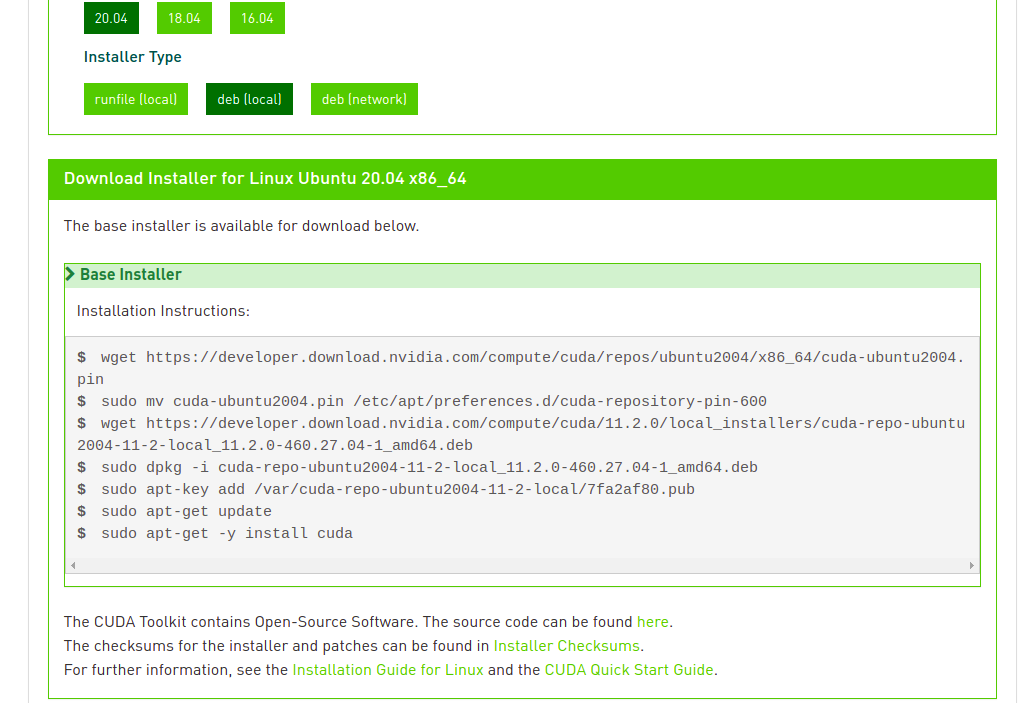Viewport: 1033px width, 703px height.
Task: Open CUDA Quick Start Guide link
Action: click(629, 669)
